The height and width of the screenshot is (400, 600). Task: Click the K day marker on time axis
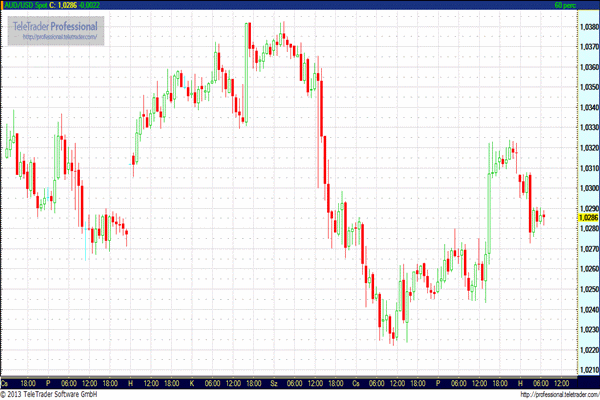(192, 383)
